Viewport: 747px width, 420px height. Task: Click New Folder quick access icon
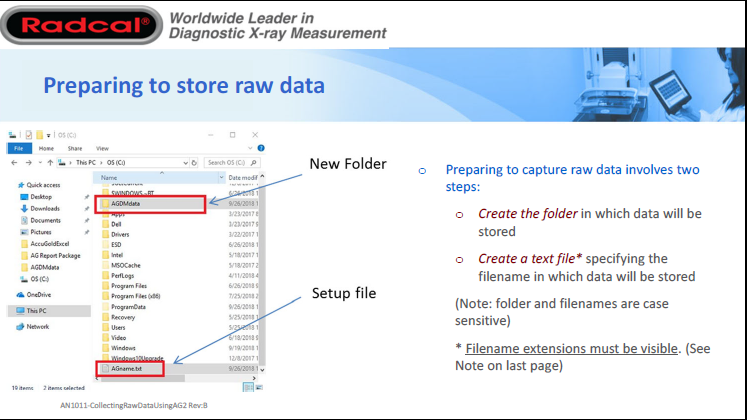(x=40, y=135)
